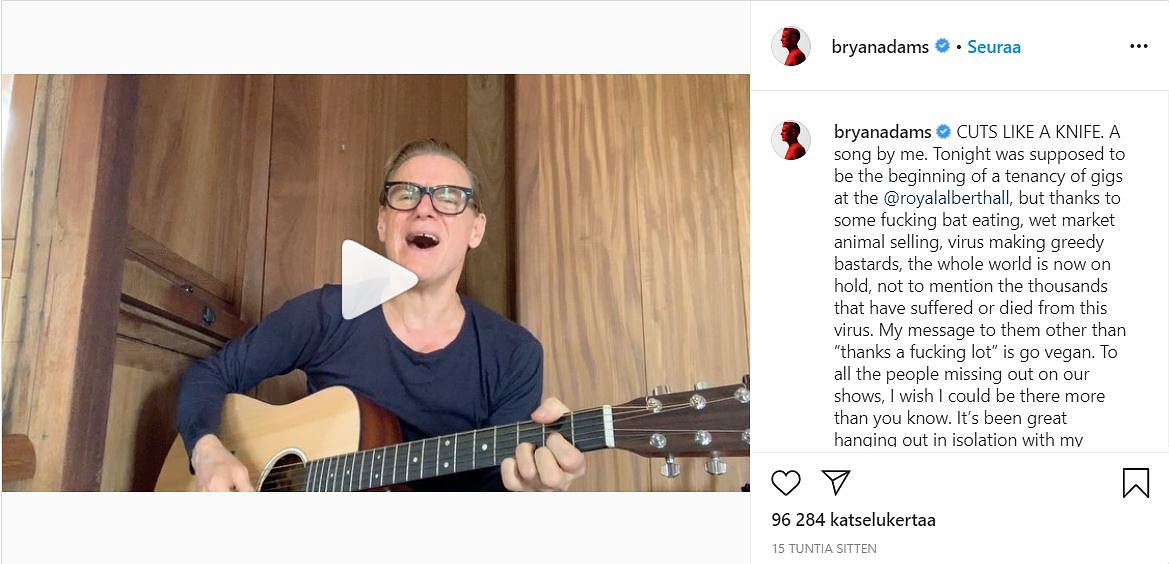Click the Seuraa follow link
The width and height of the screenshot is (1169, 564).
(x=994, y=47)
